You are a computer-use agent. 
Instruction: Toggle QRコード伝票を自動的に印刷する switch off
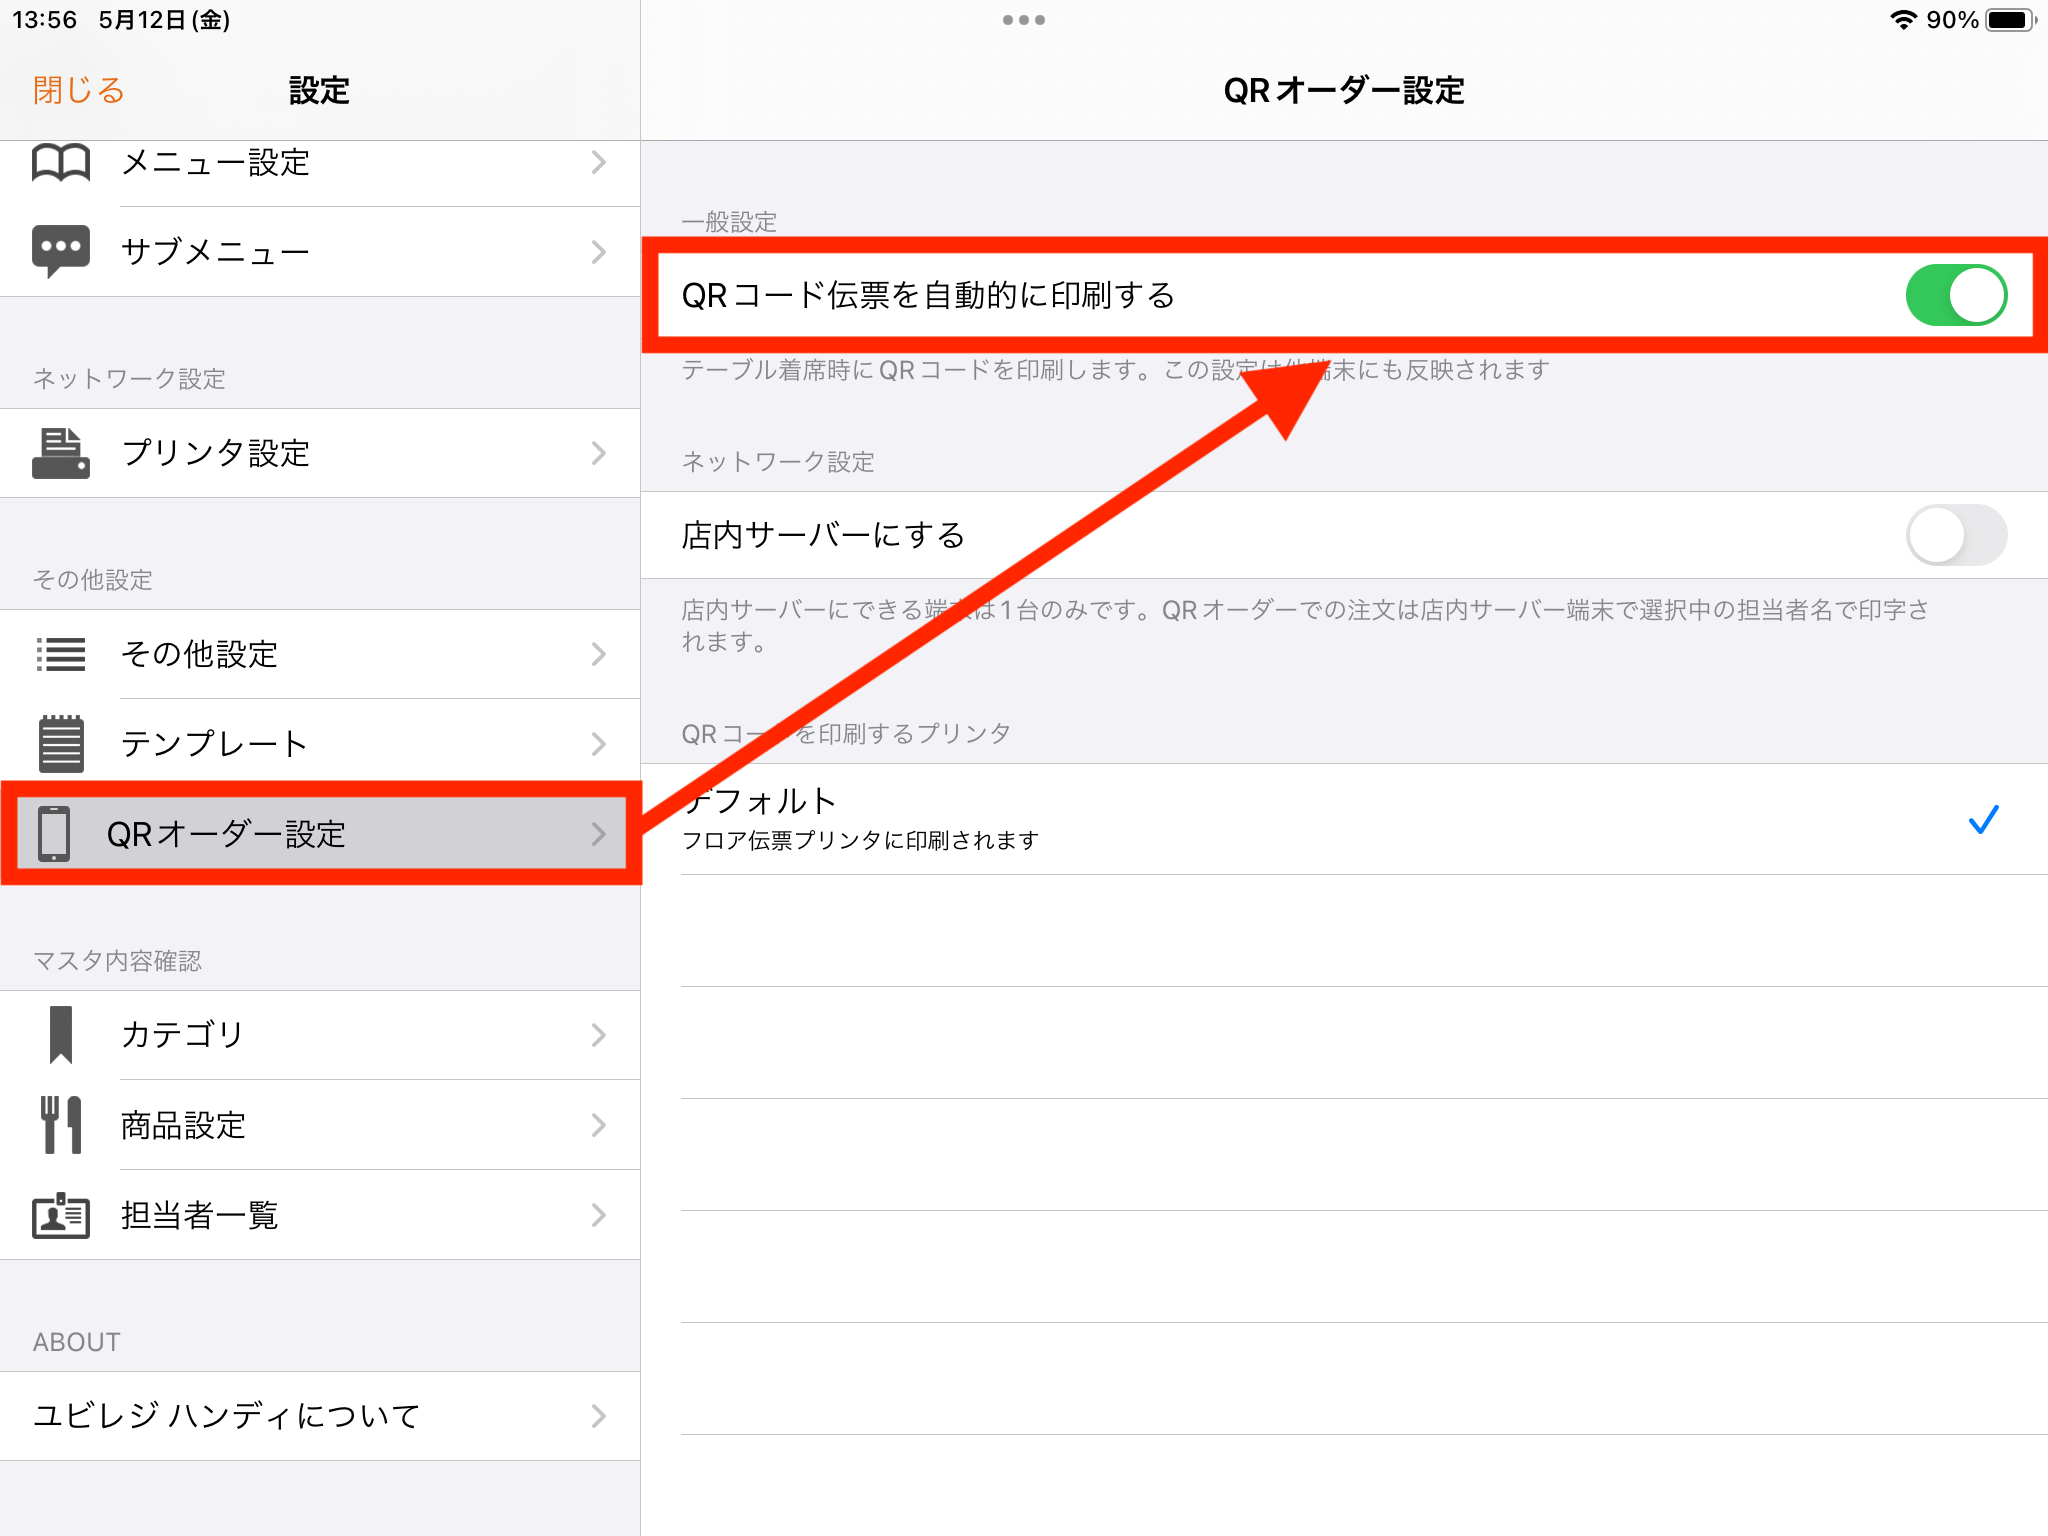[x=1956, y=295]
